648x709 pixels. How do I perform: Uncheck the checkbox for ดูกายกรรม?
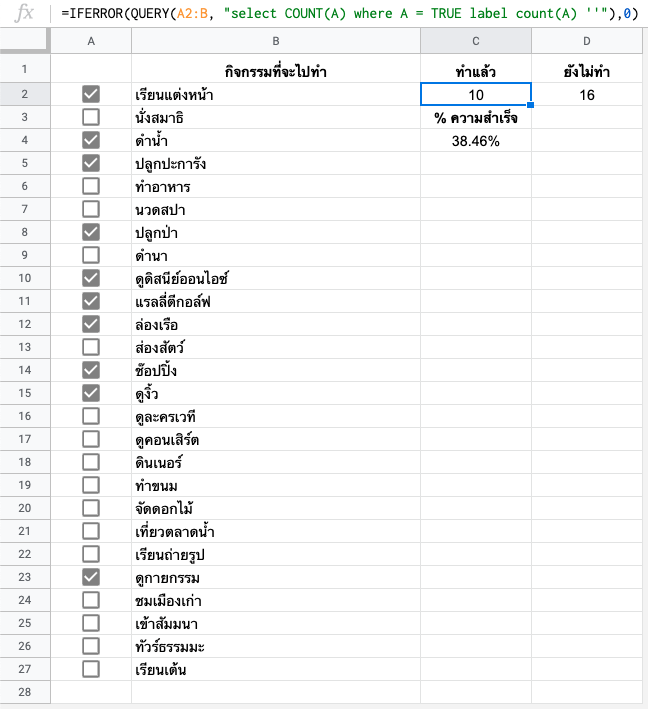coord(91,577)
